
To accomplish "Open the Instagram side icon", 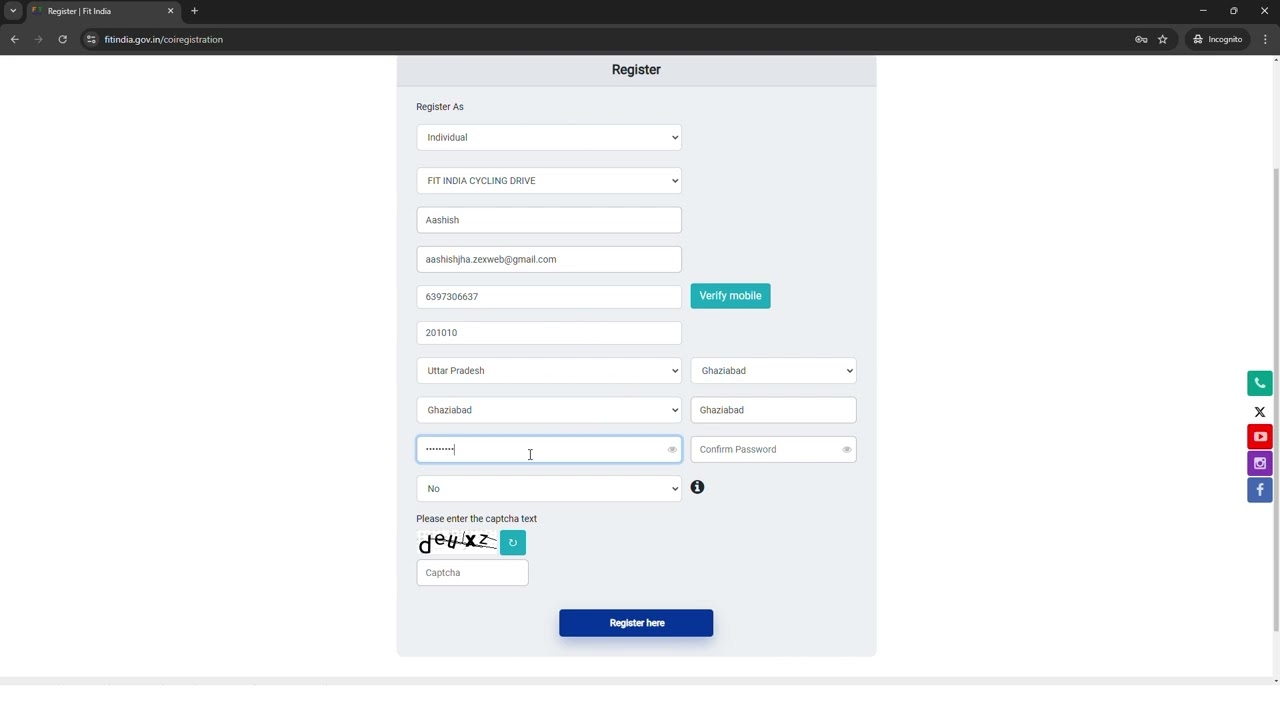I will point(1259,463).
